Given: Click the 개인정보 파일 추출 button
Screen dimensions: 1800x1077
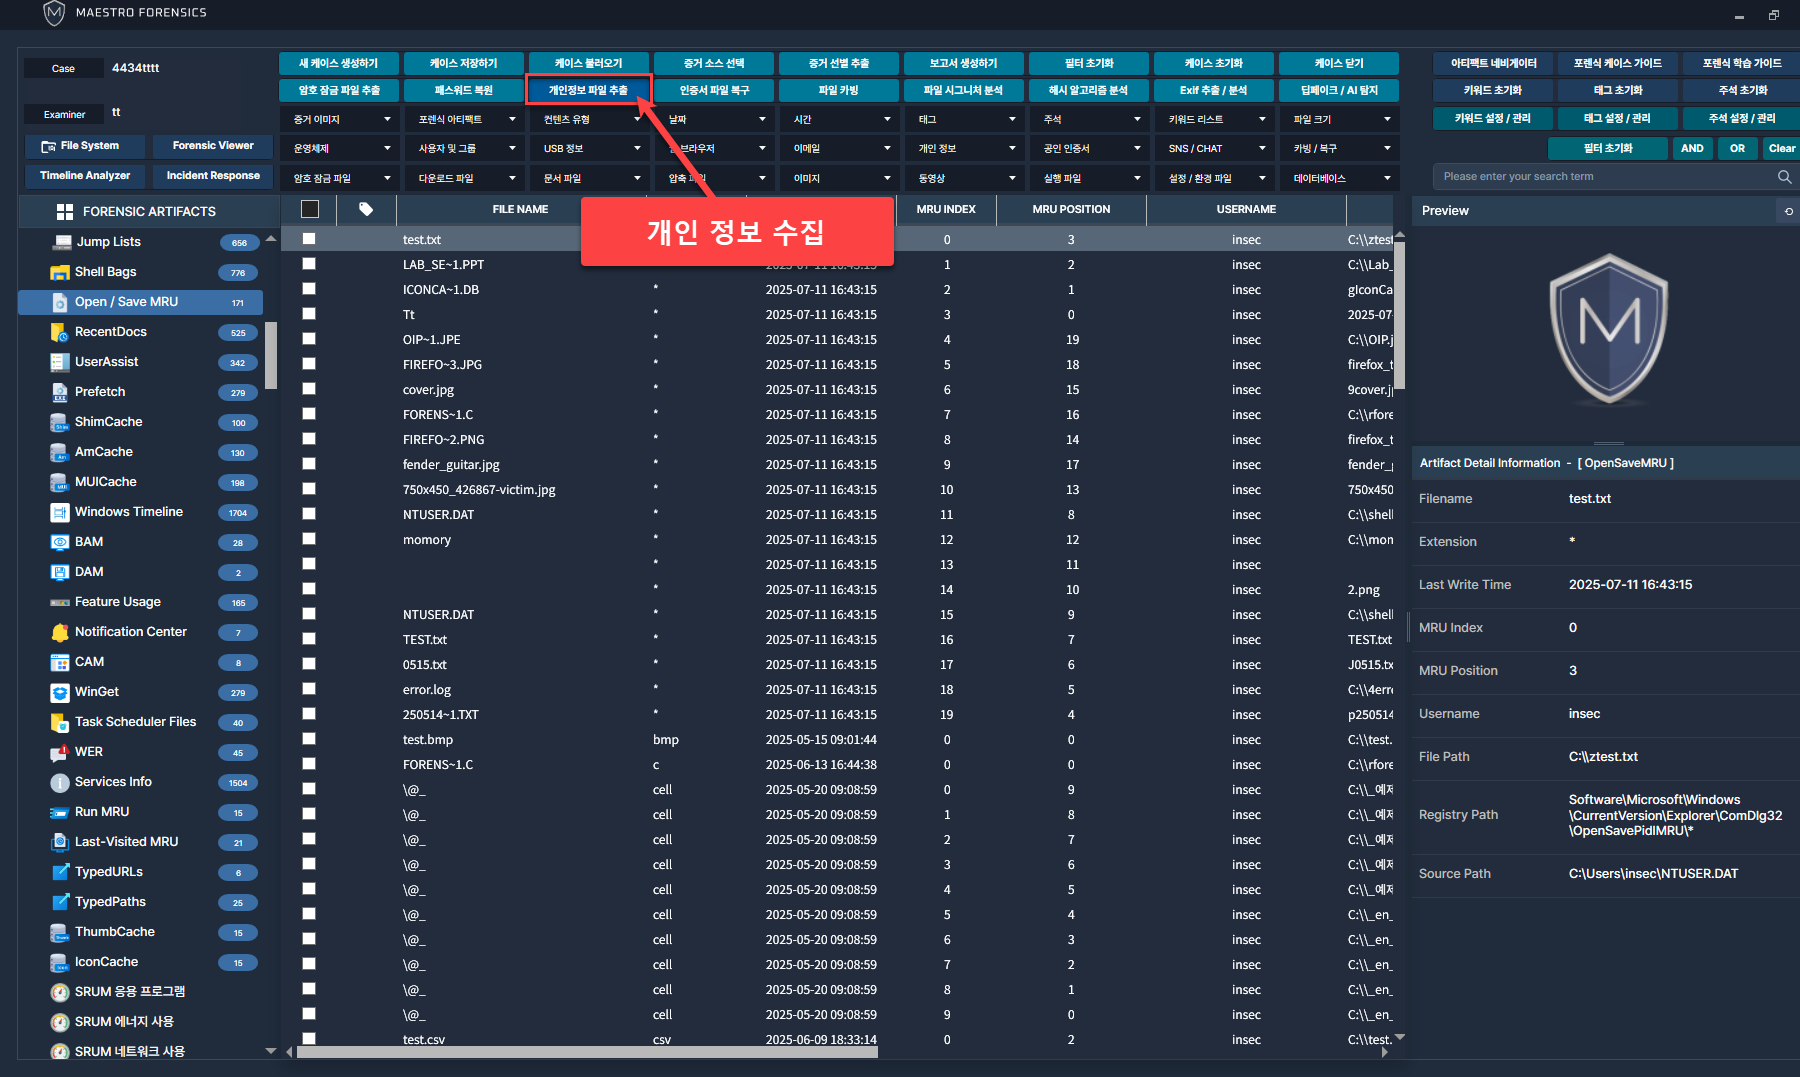Looking at the screenshot, I should pos(589,90).
